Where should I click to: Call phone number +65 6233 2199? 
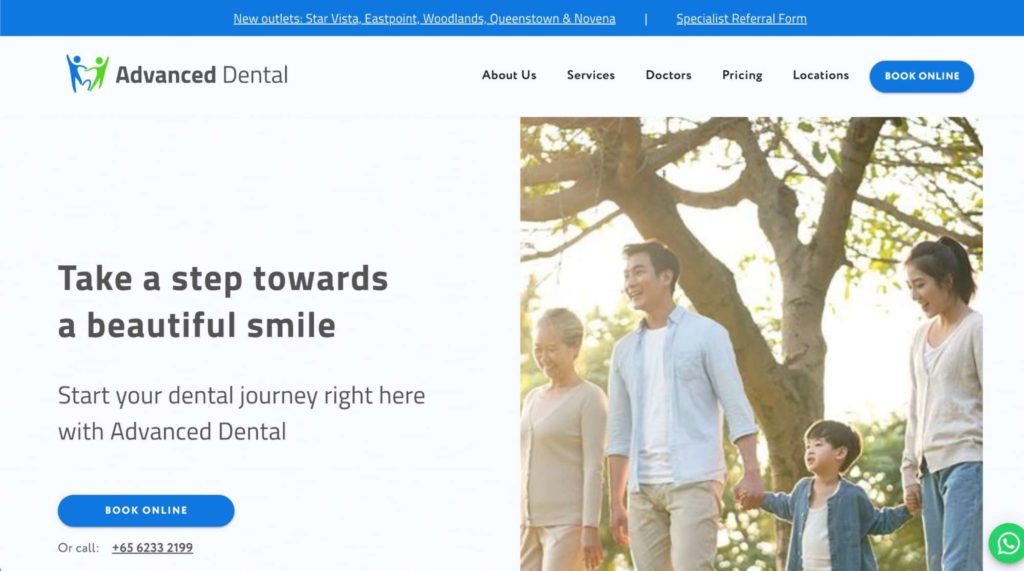[x=152, y=547]
